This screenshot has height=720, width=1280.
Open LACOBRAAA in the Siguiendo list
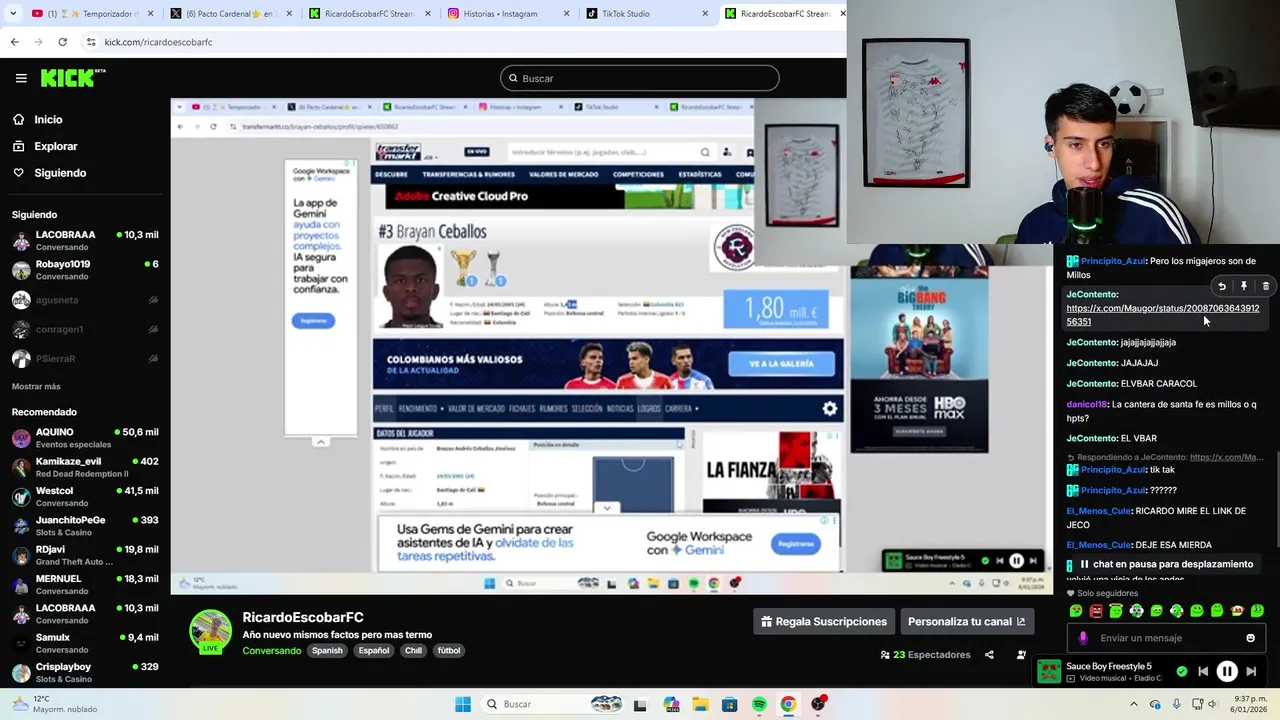pos(85,240)
